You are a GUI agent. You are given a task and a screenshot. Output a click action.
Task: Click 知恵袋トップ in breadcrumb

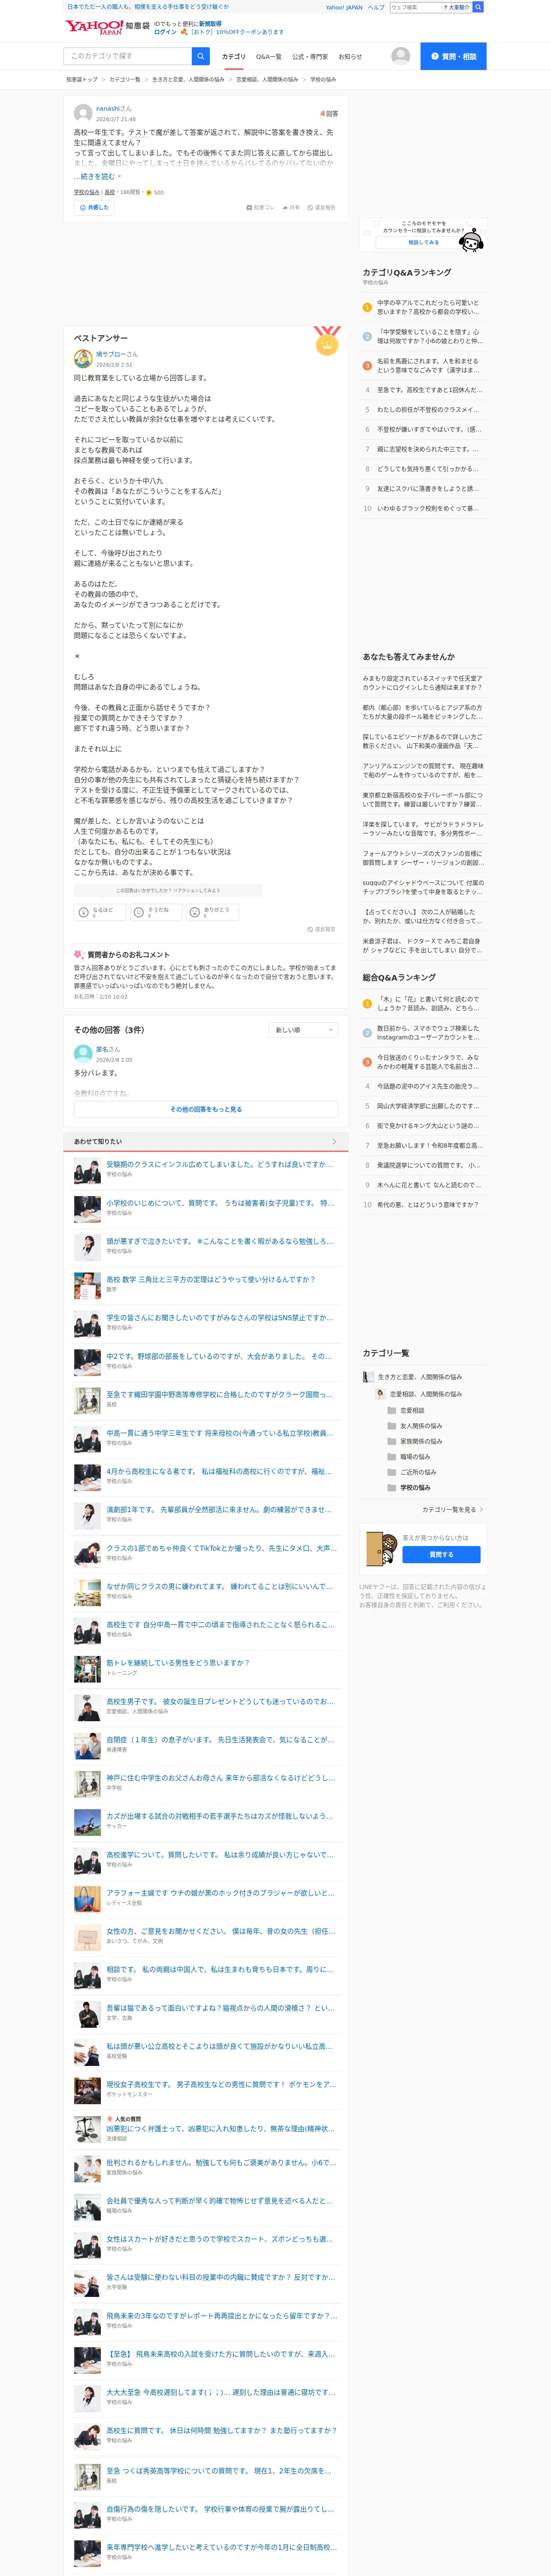click(x=82, y=79)
